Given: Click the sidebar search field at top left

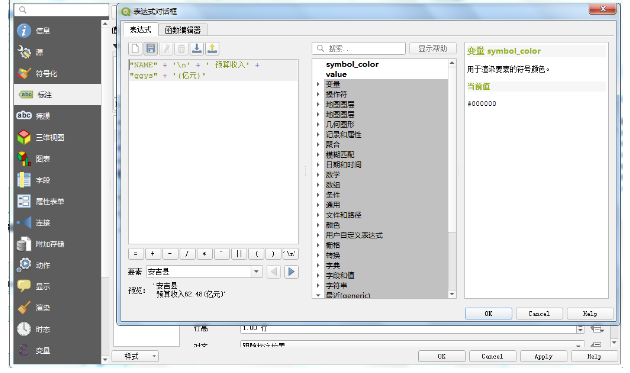Looking at the screenshot, I should pyautogui.click(x=61, y=9).
